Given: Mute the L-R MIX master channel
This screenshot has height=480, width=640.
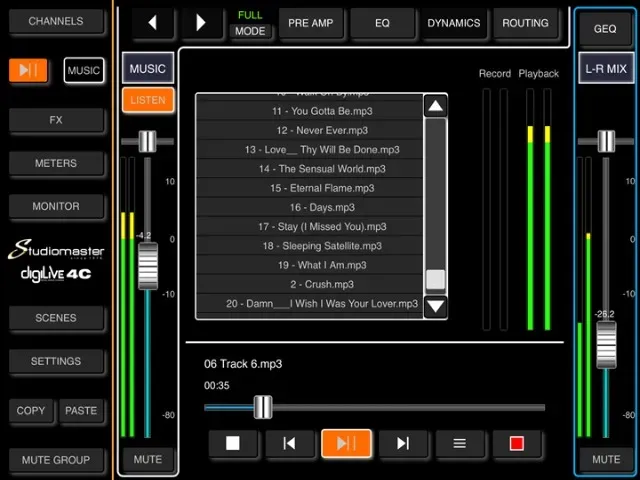Looking at the screenshot, I should [x=606, y=460].
